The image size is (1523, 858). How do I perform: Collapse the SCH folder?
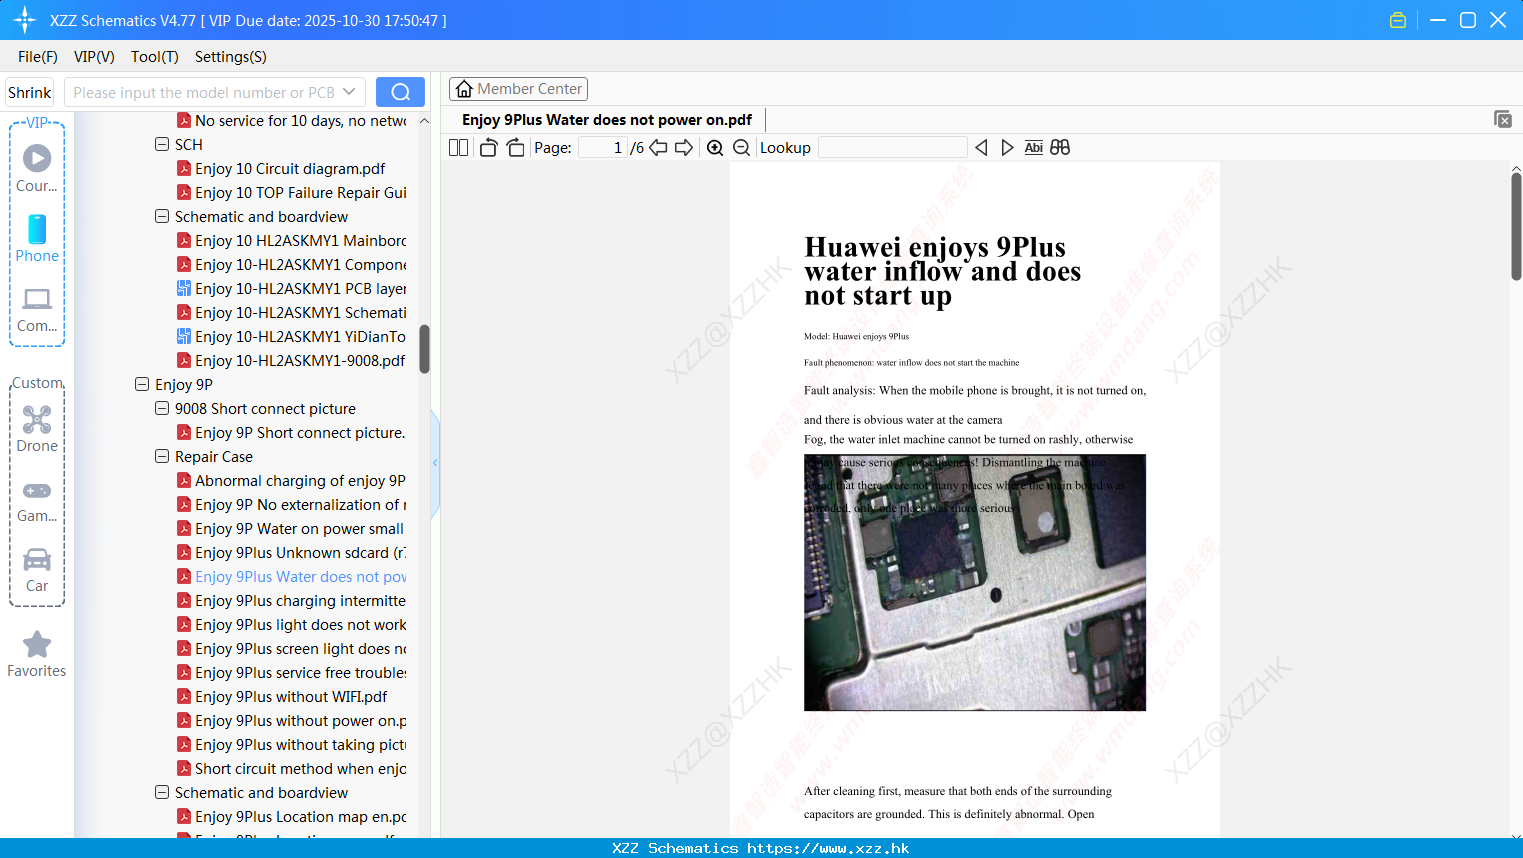pos(162,144)
